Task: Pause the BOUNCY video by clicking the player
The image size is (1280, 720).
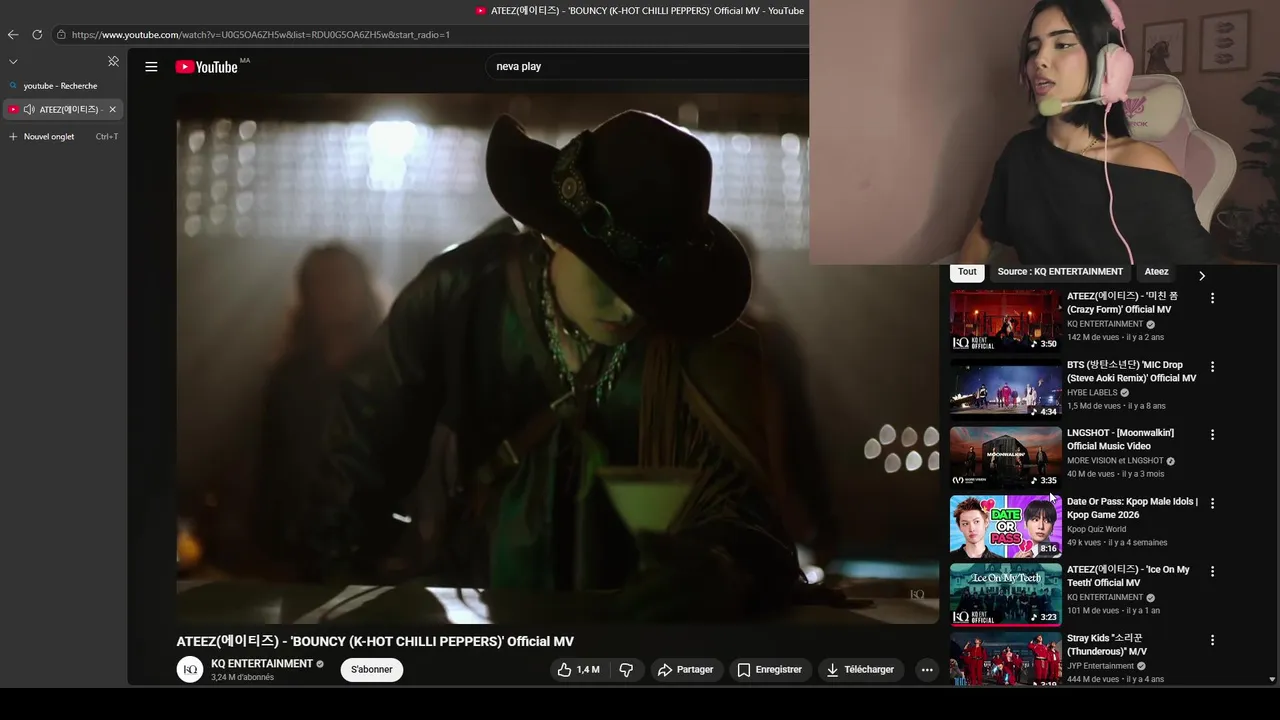Action: [558, 358]
